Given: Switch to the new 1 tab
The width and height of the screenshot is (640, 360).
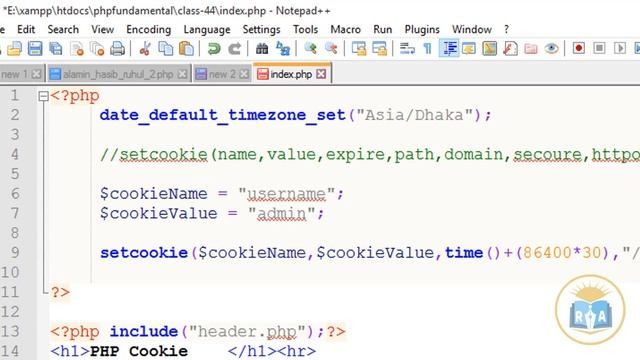Looking at the screenshot, I should tap(14, 74).
